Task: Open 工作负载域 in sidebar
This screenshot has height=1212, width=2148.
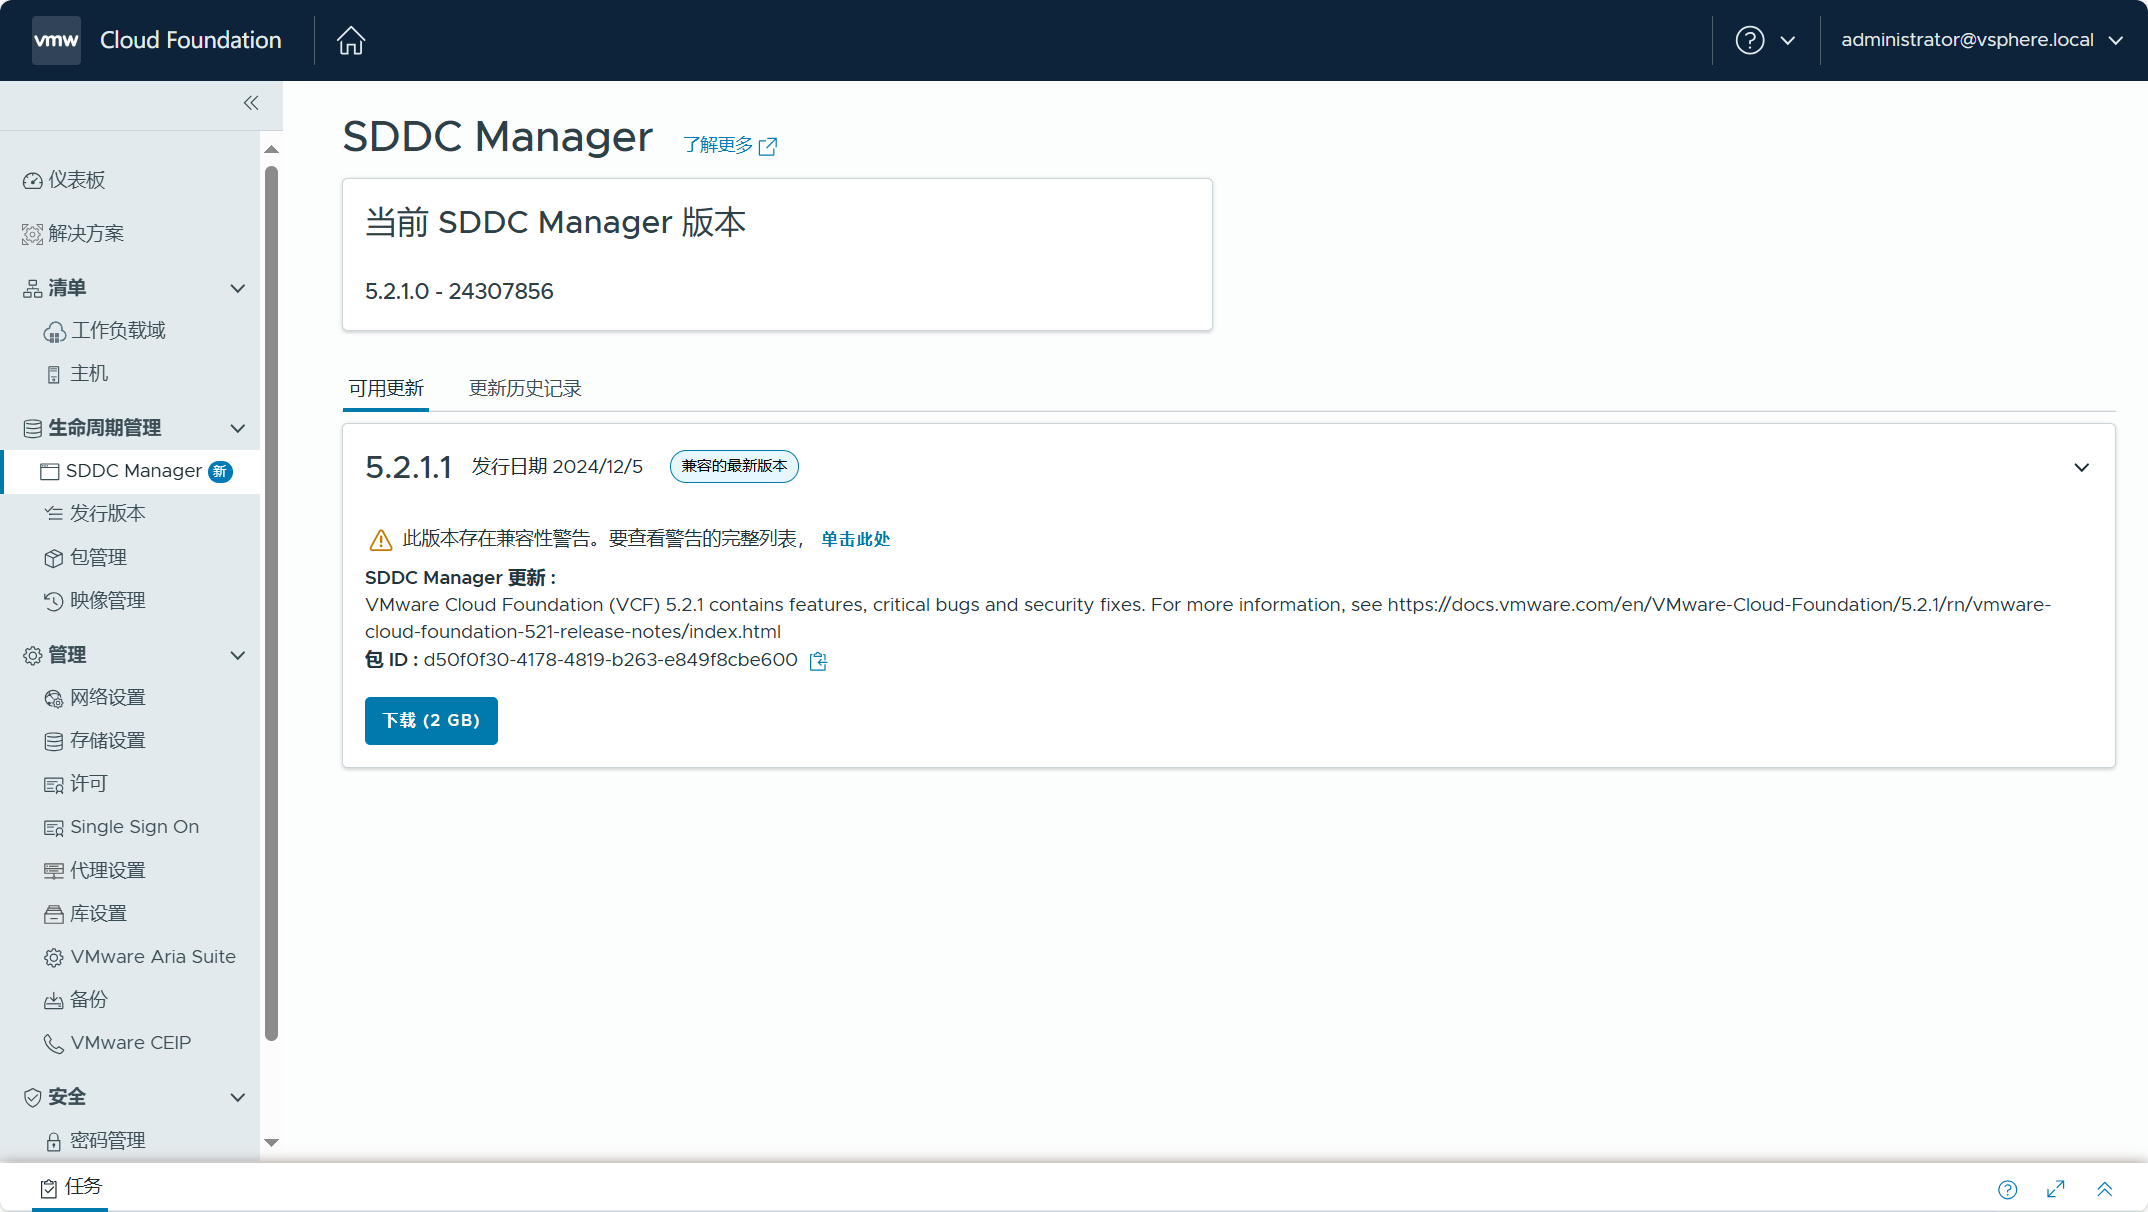Action: click(x=104, y=330)
